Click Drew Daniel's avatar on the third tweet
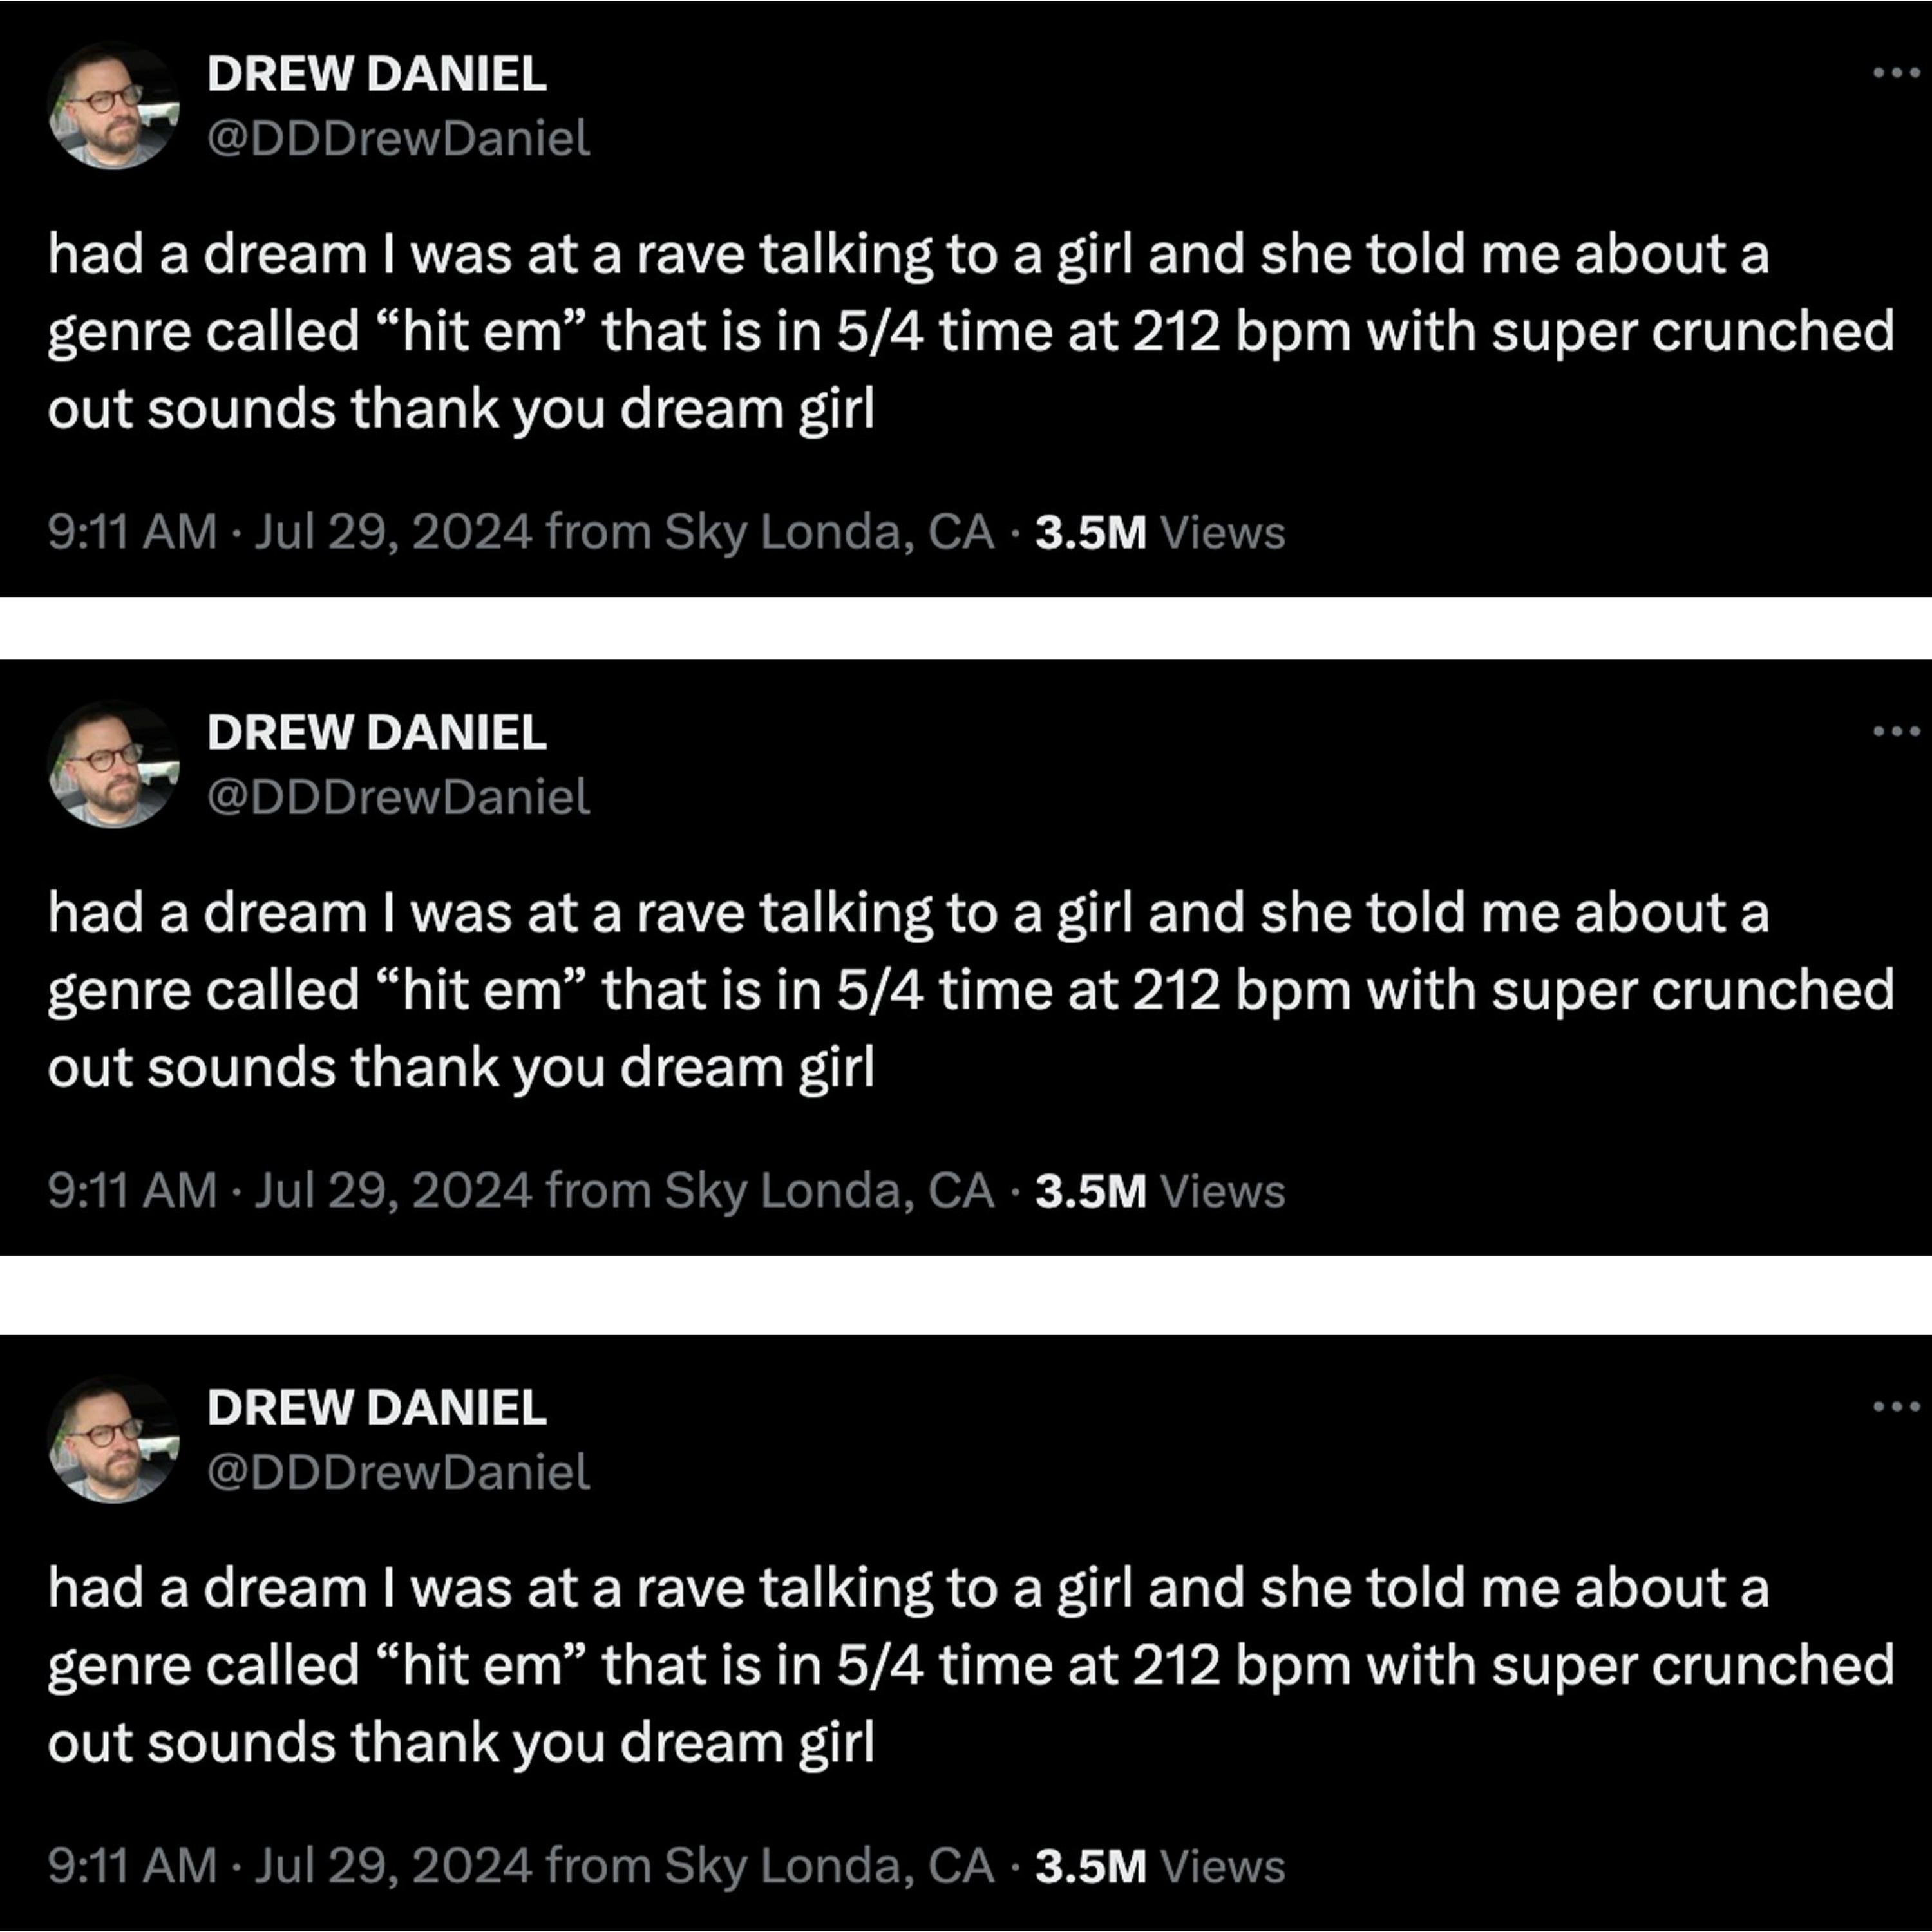 (x=113, y=1439)
